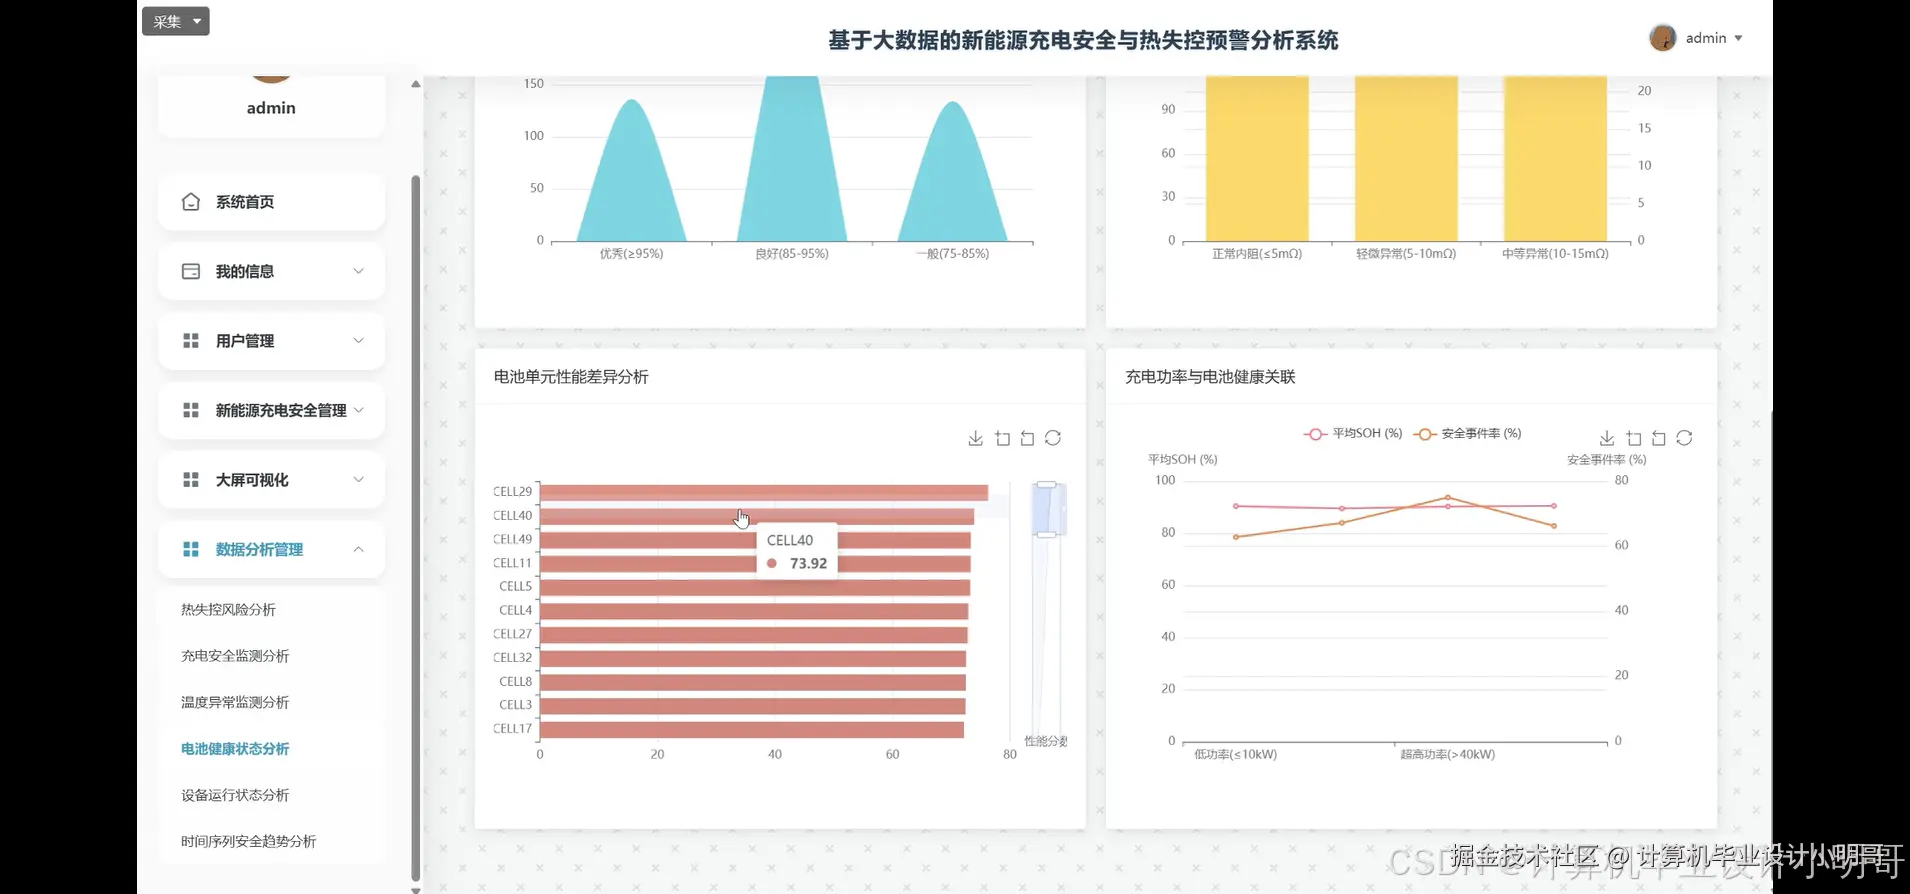Open 热失控风险分析 submenu item

(x=228, y=609)
